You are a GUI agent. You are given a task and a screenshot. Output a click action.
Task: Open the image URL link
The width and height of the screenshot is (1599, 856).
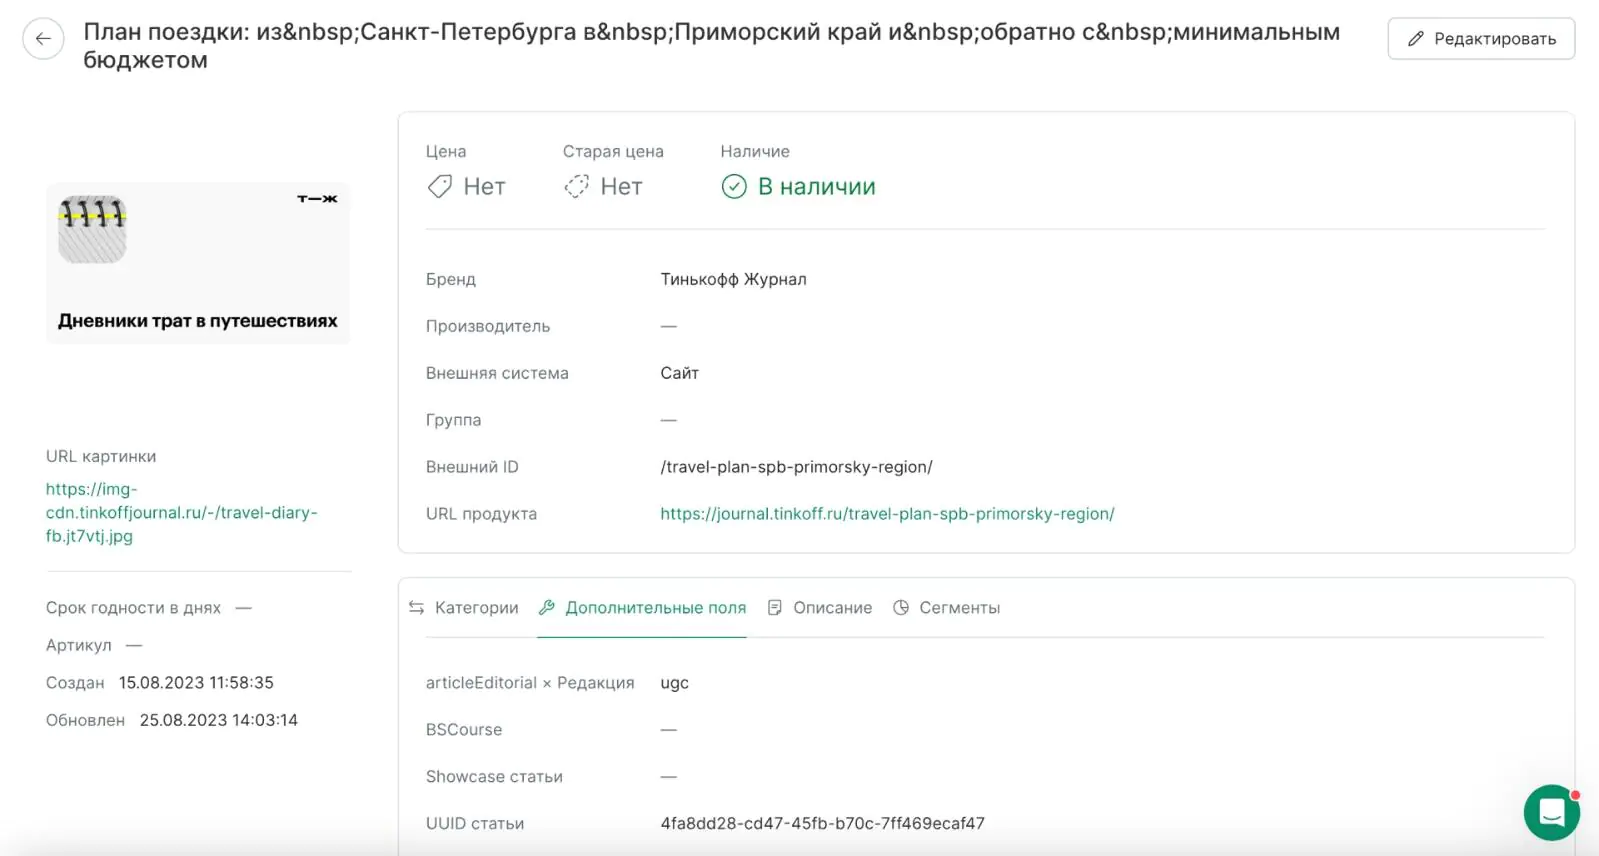tap(181, 512)
